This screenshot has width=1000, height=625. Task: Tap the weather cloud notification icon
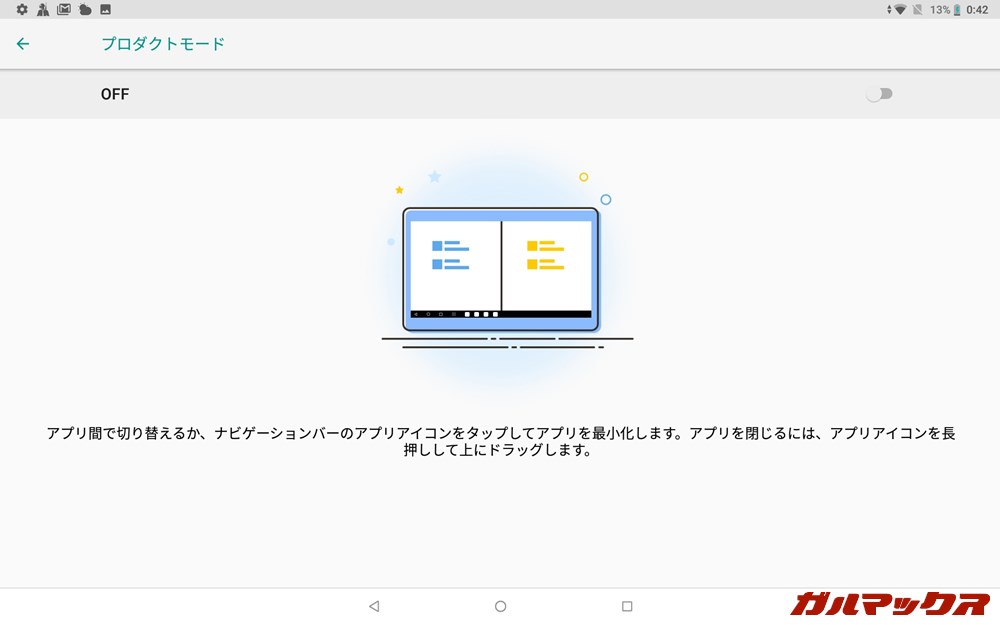point(85,9)
